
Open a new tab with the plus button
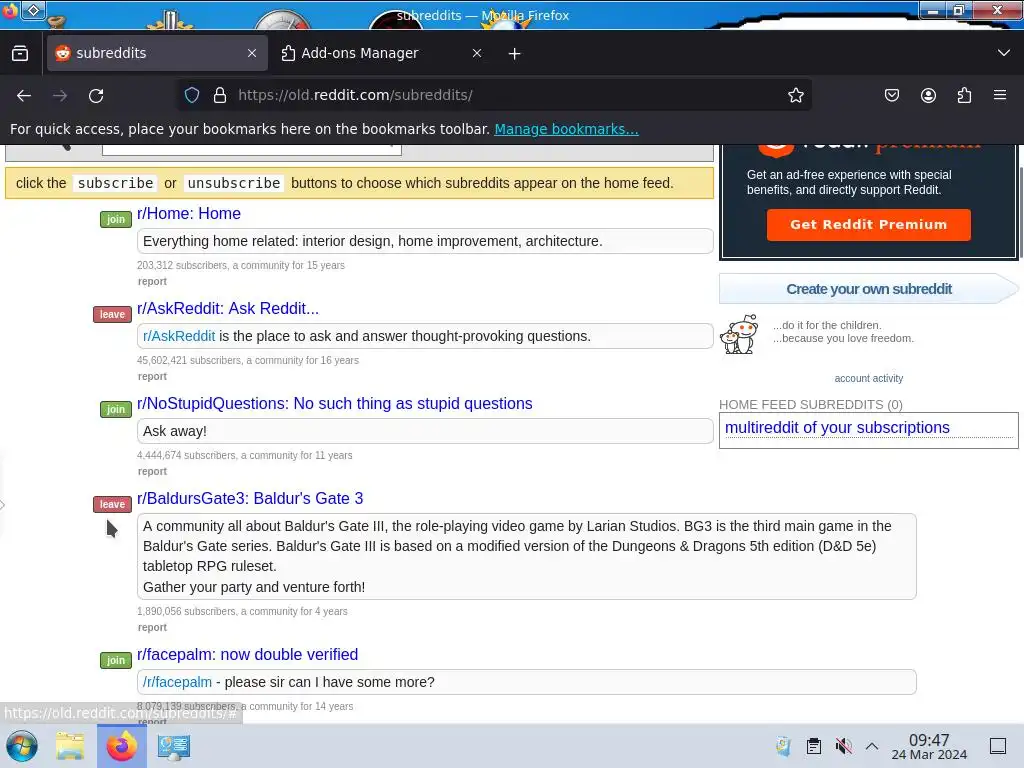coord(515,54)
